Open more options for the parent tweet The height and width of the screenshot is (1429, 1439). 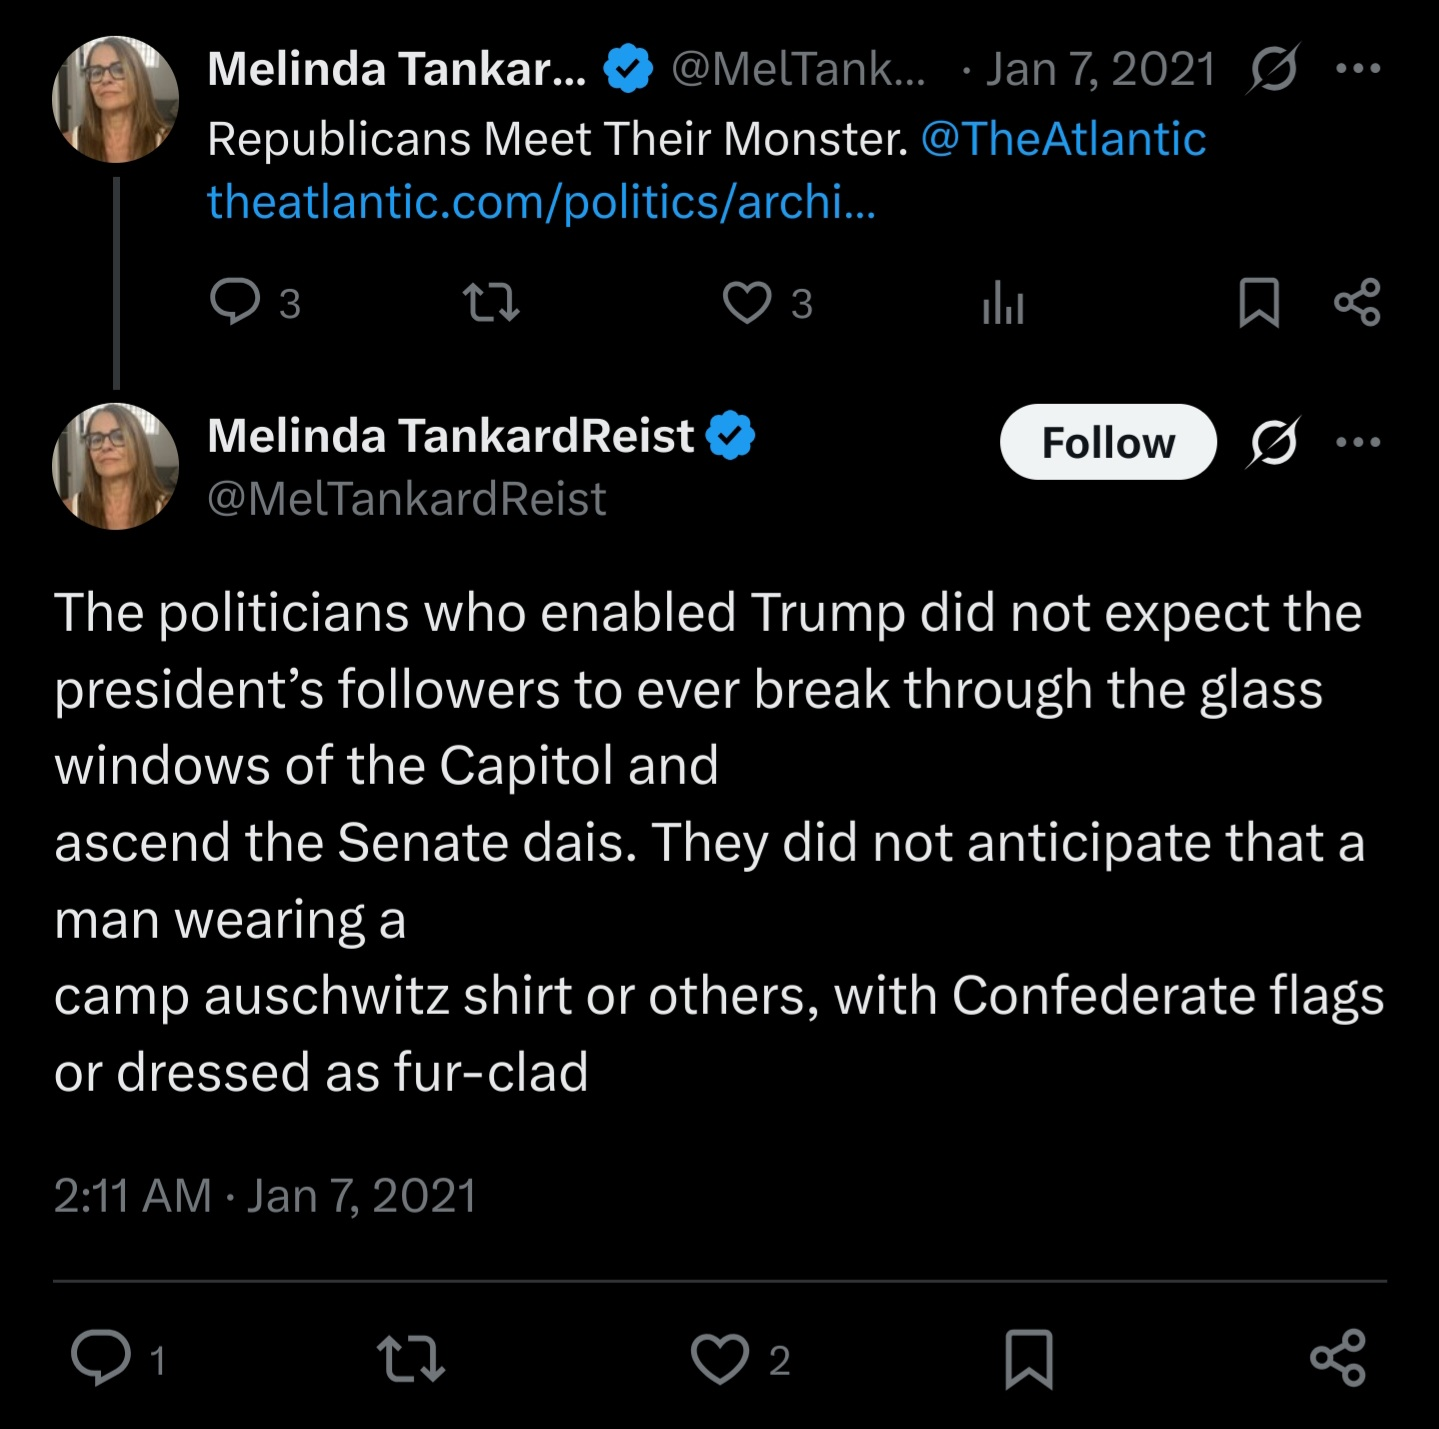coord(1358,69)
